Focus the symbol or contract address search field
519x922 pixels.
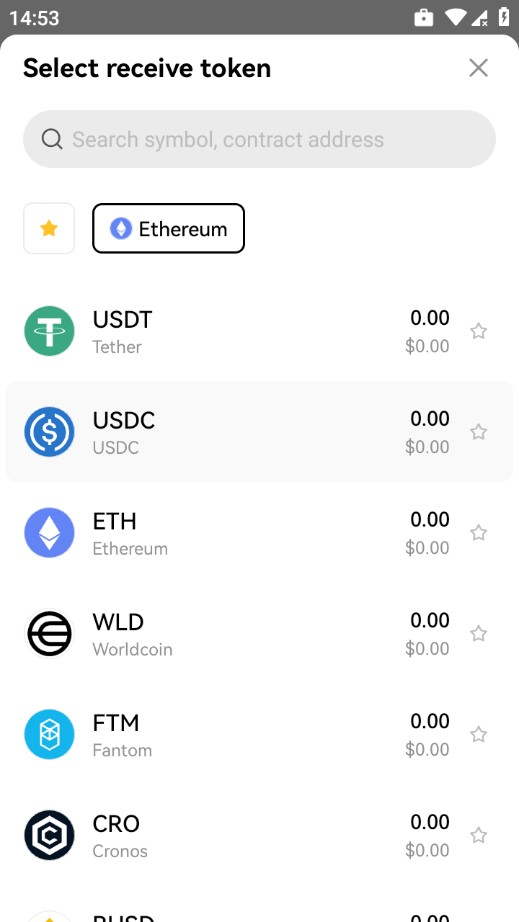pos(259,139)
